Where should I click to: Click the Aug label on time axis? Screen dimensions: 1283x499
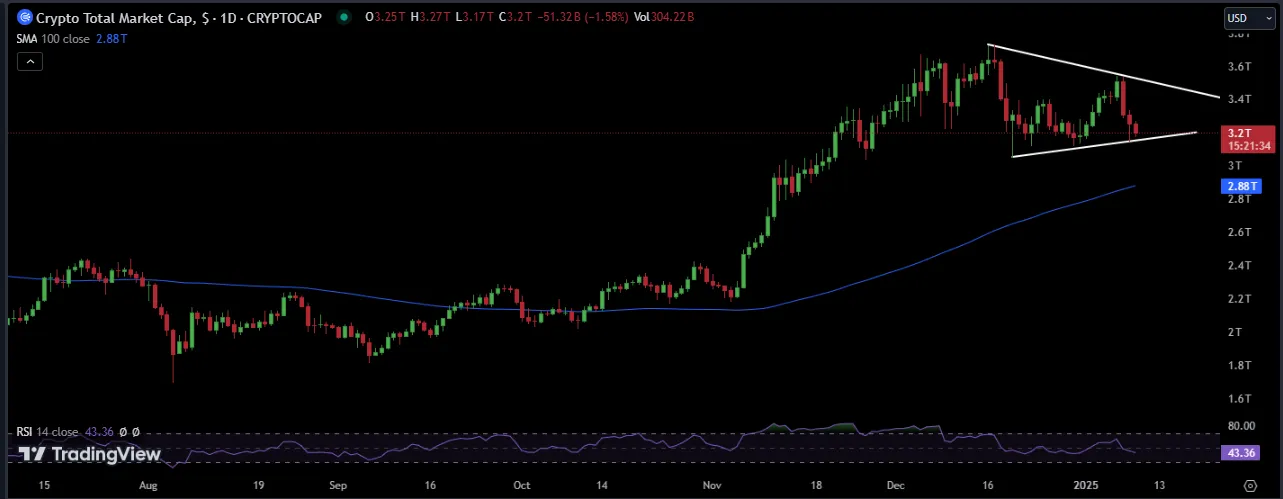(x=149, y=485)
